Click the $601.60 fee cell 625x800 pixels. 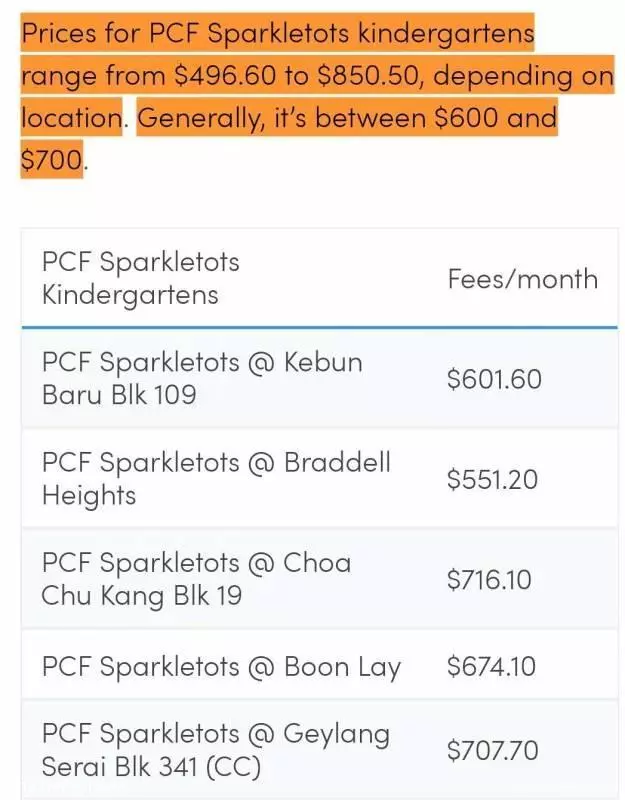(494, 379)
